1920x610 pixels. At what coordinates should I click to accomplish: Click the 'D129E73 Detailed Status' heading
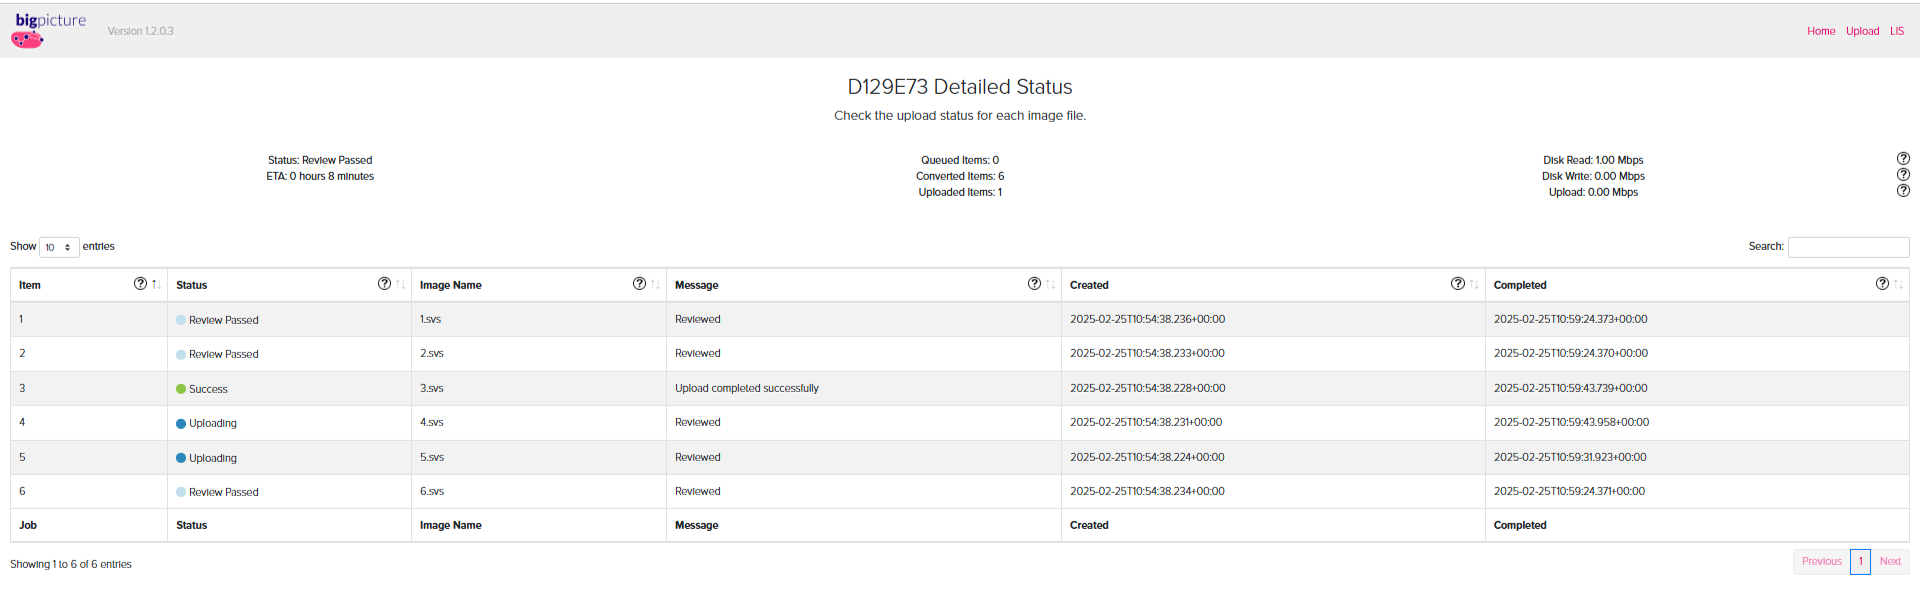click(960, 87)
